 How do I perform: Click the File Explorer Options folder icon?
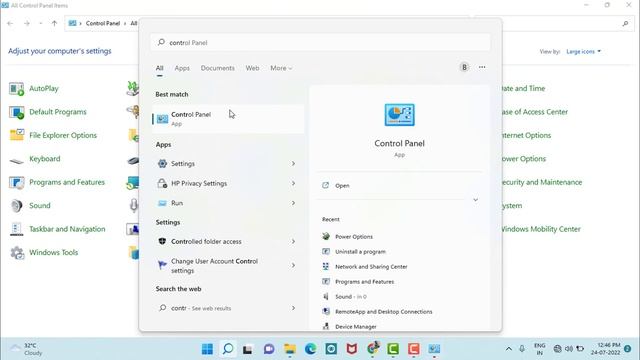click(x=17, y=135)
